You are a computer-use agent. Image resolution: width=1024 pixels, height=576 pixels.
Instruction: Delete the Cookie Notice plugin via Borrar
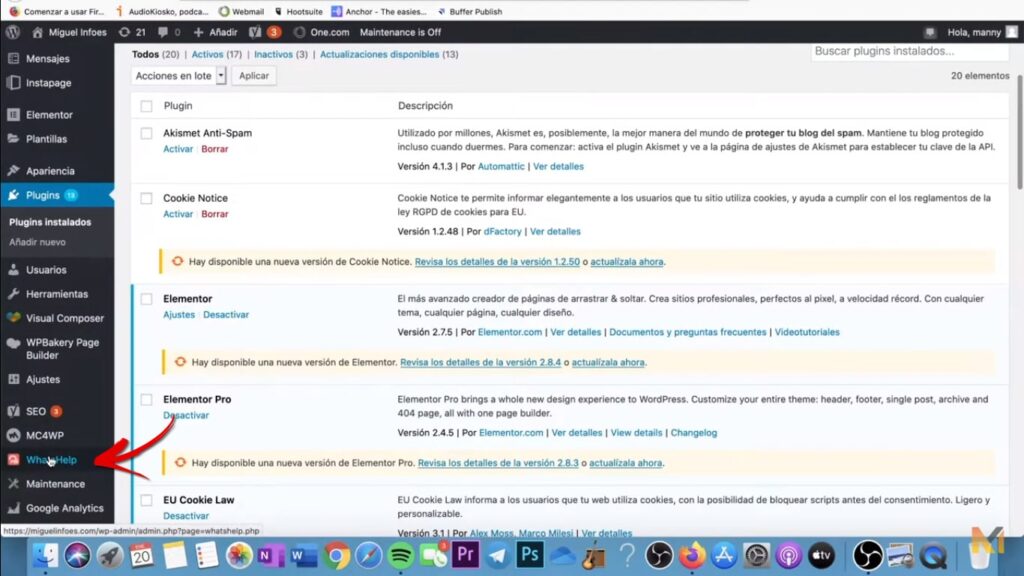(215, 214)
